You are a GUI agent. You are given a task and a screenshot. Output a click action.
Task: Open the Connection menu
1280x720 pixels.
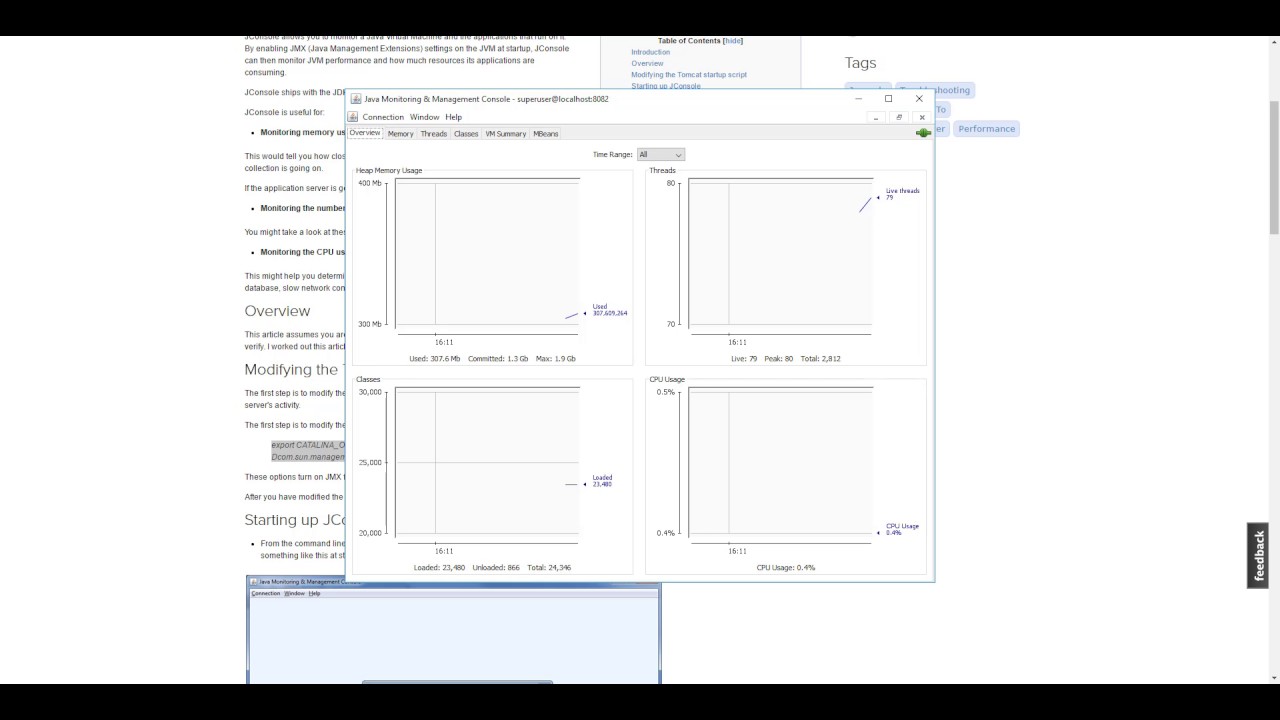pyautogui.click(x=383, y=117)
